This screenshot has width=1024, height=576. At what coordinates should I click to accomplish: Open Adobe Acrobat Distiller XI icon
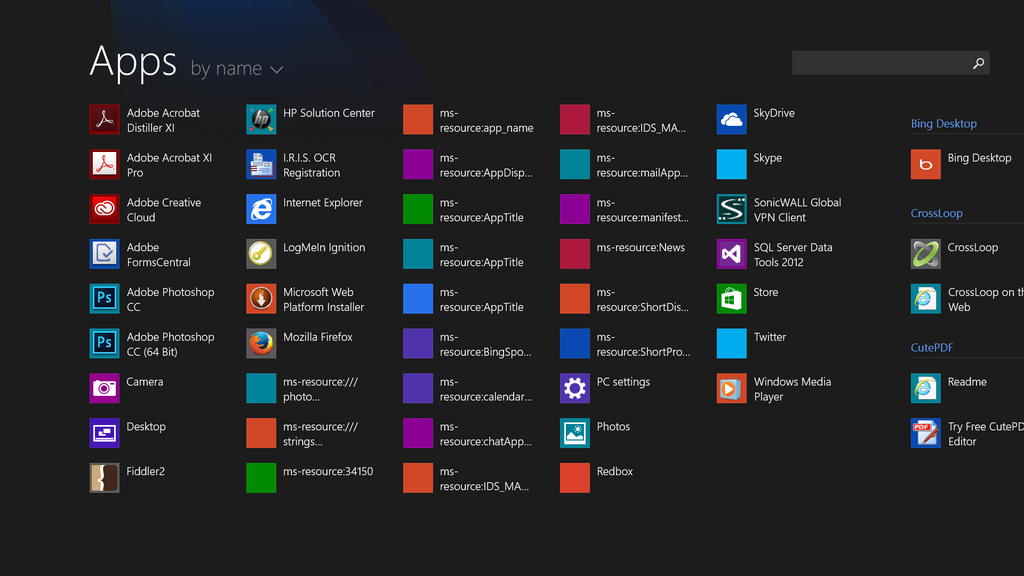click(104, 120)
